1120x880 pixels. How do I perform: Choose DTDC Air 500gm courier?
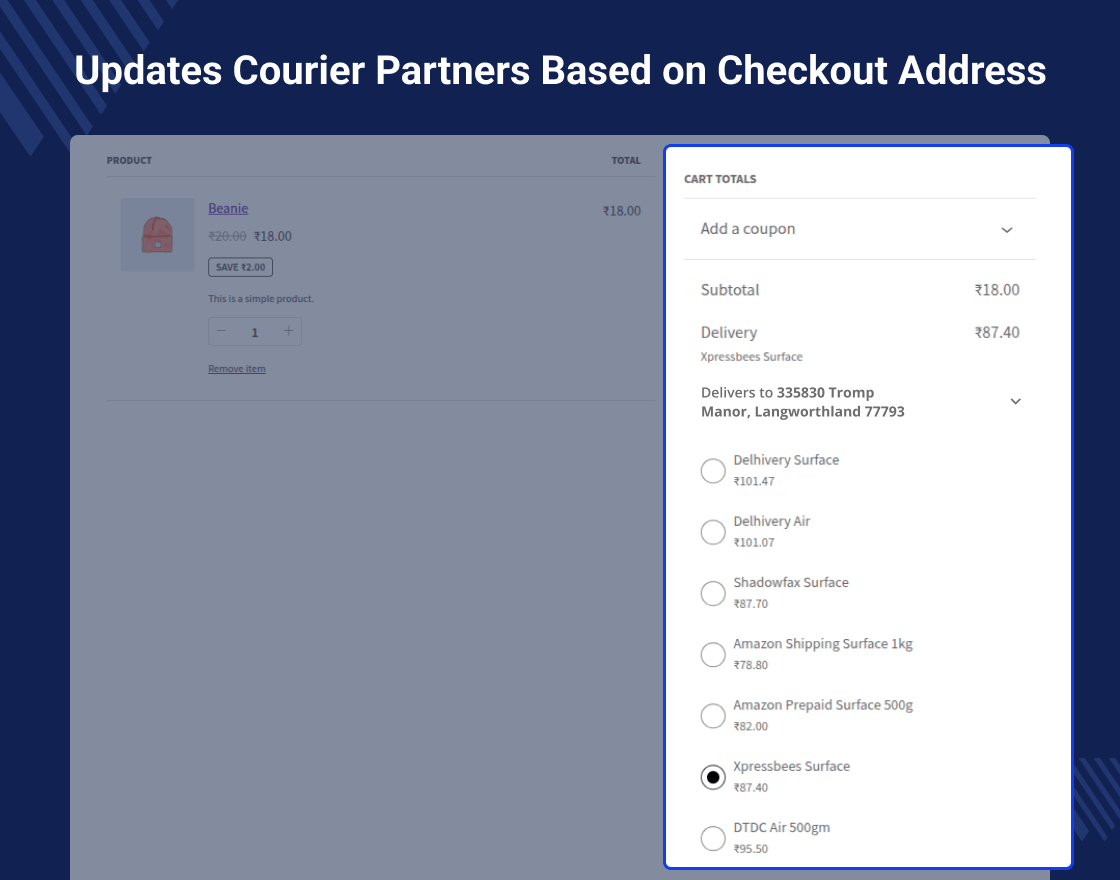(x=713, y=838)
